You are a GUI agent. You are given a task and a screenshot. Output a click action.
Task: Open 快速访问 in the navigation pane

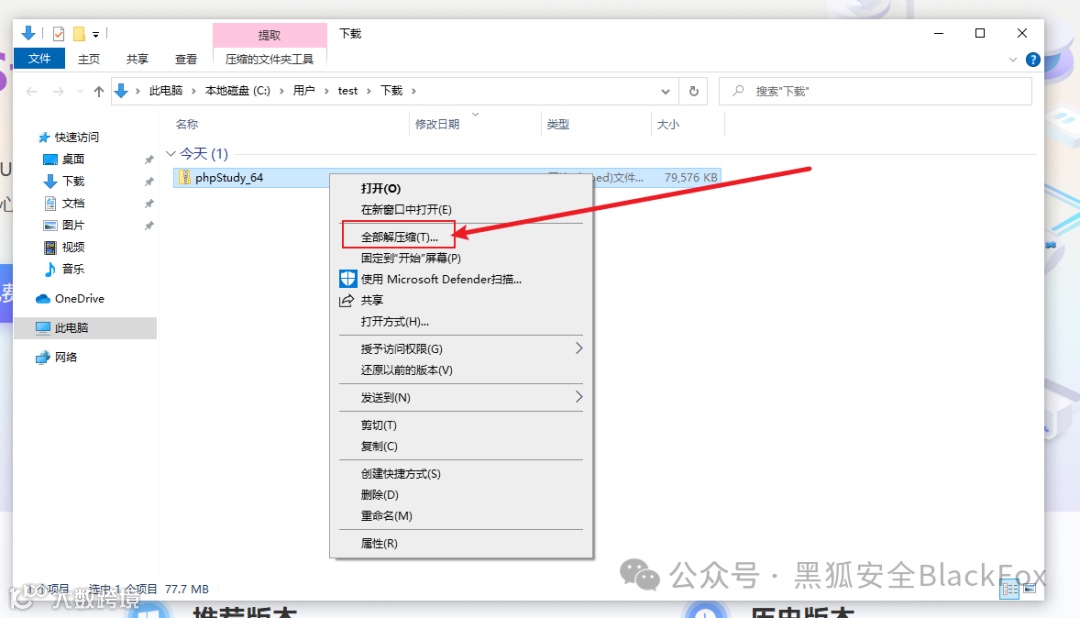point(76,137)
